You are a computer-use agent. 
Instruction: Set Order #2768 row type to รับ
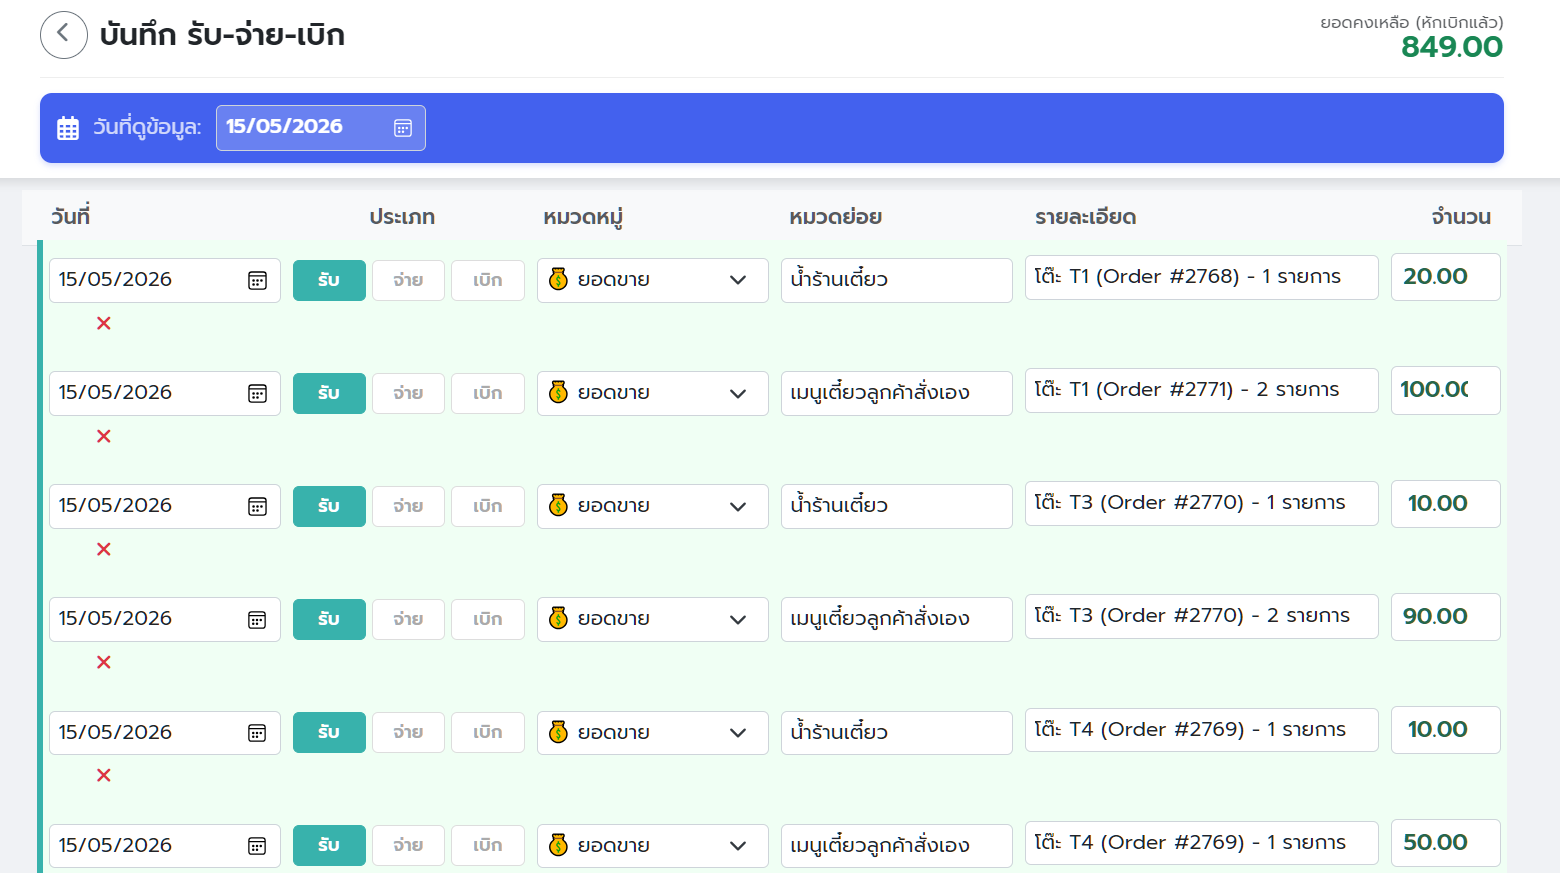coord(329,280)
